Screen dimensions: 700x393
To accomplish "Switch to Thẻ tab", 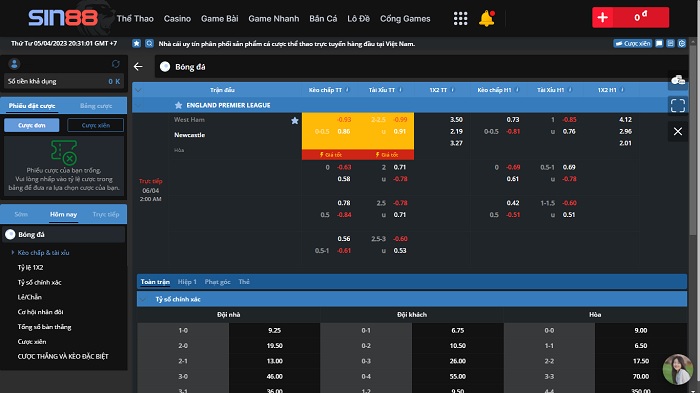I will tap(244, 282).
